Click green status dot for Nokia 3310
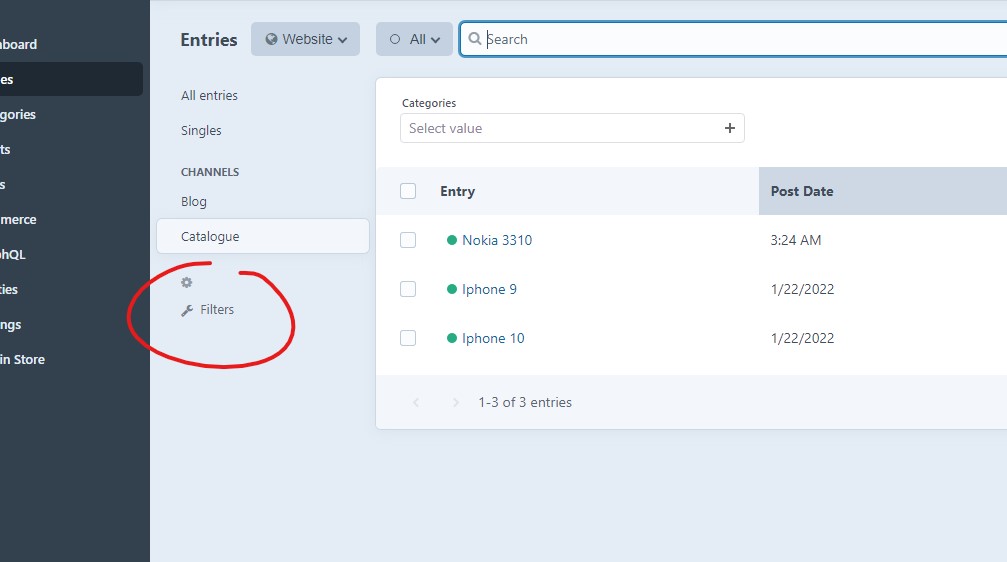Image resolution: width=1007 pixels, height=562 pixels. tap(451, 240)
